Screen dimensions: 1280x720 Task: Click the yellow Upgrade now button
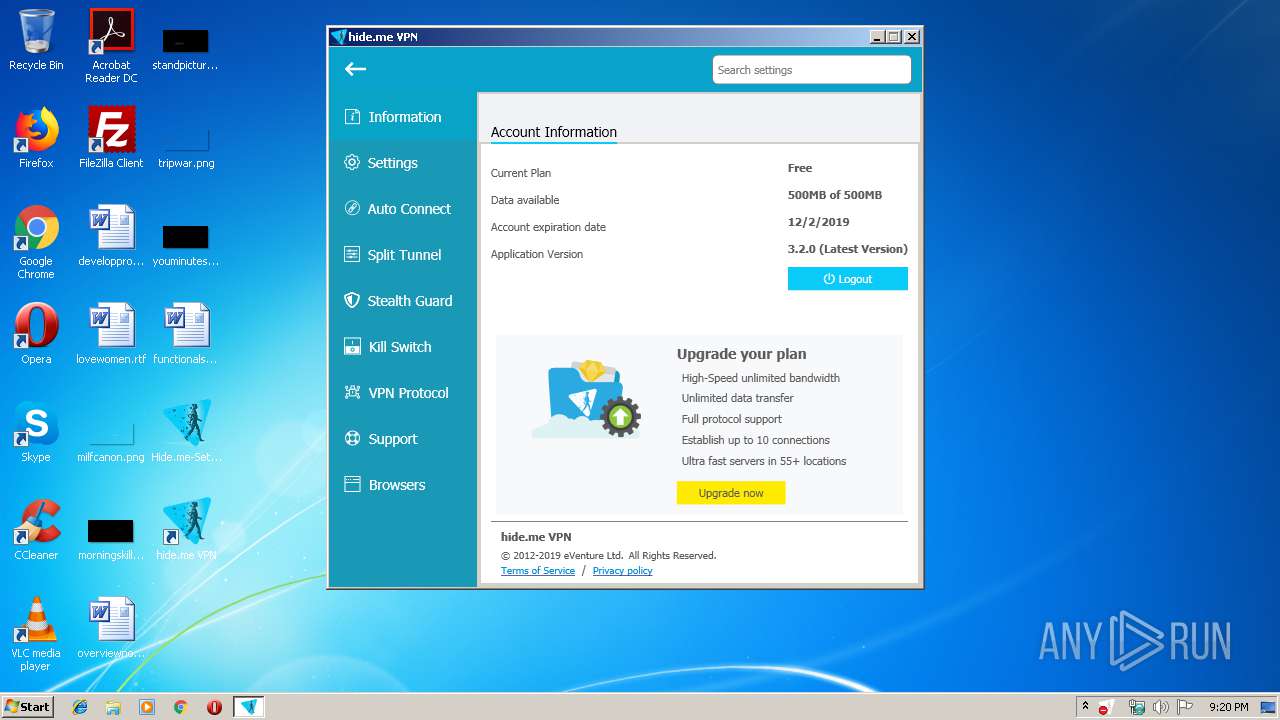pyautogui.click(x=731, y=493)
